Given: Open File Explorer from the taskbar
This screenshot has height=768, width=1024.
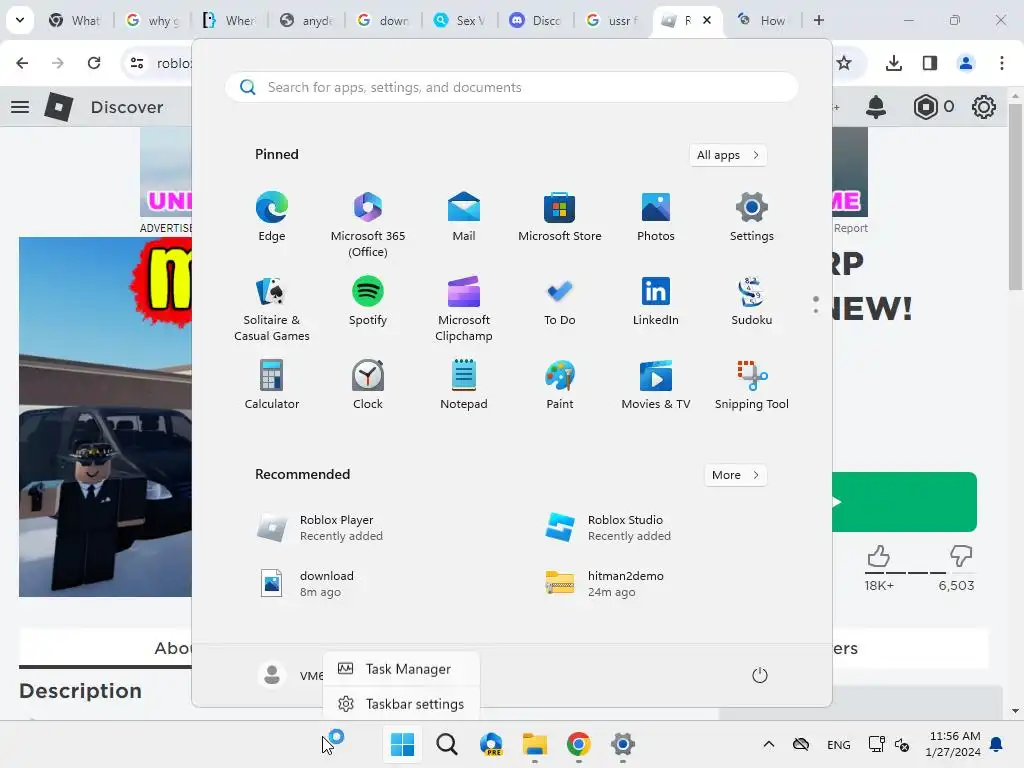Looking at the screenshot, I should [535, 744].
